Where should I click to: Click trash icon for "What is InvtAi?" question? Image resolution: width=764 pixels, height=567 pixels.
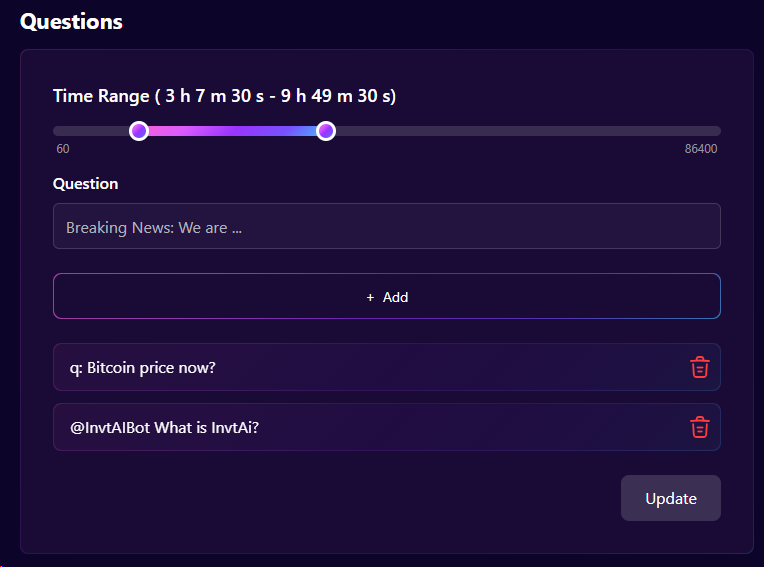(x=700, y=427)
